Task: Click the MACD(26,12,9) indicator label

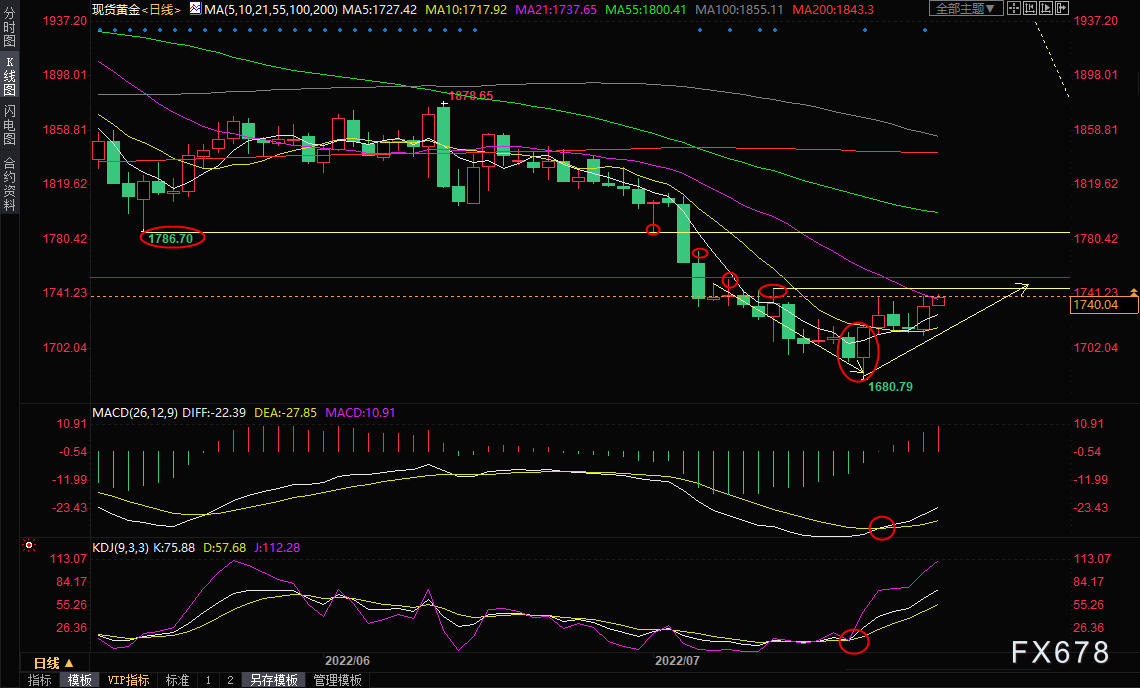Action: (135, 412)
